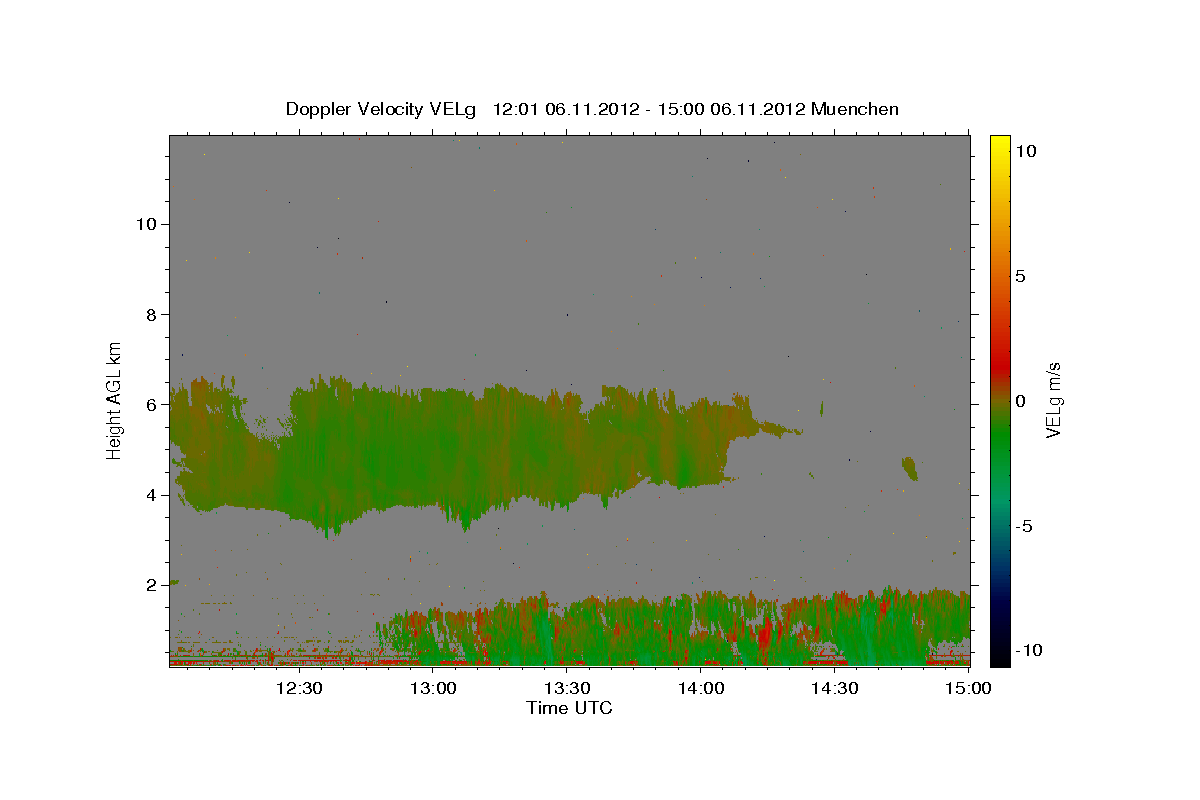Click the 15:00 time tick label
The height and width of the screenshot is (800, 1200).
click(x=967, y=688)
